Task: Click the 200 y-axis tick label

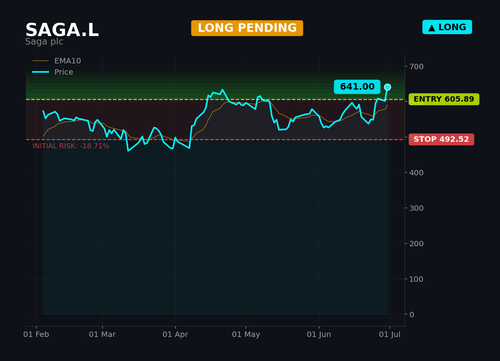Action: point(416,244)
